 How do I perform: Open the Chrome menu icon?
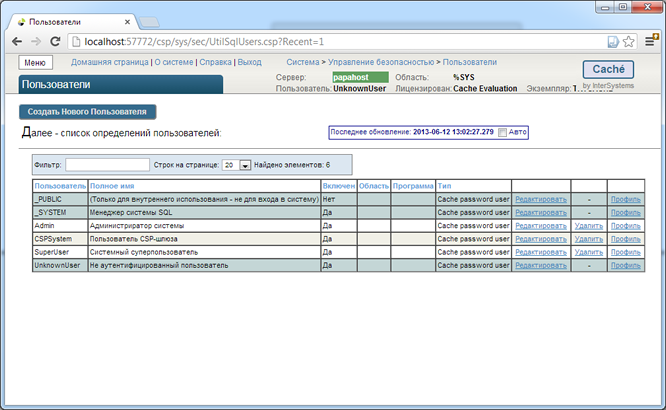click(x=650, y=41)
